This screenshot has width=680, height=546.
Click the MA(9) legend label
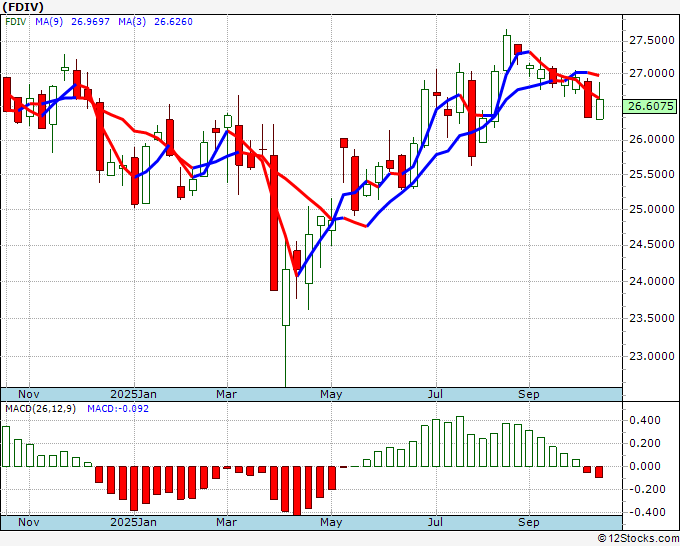click(x=49, y=22)
